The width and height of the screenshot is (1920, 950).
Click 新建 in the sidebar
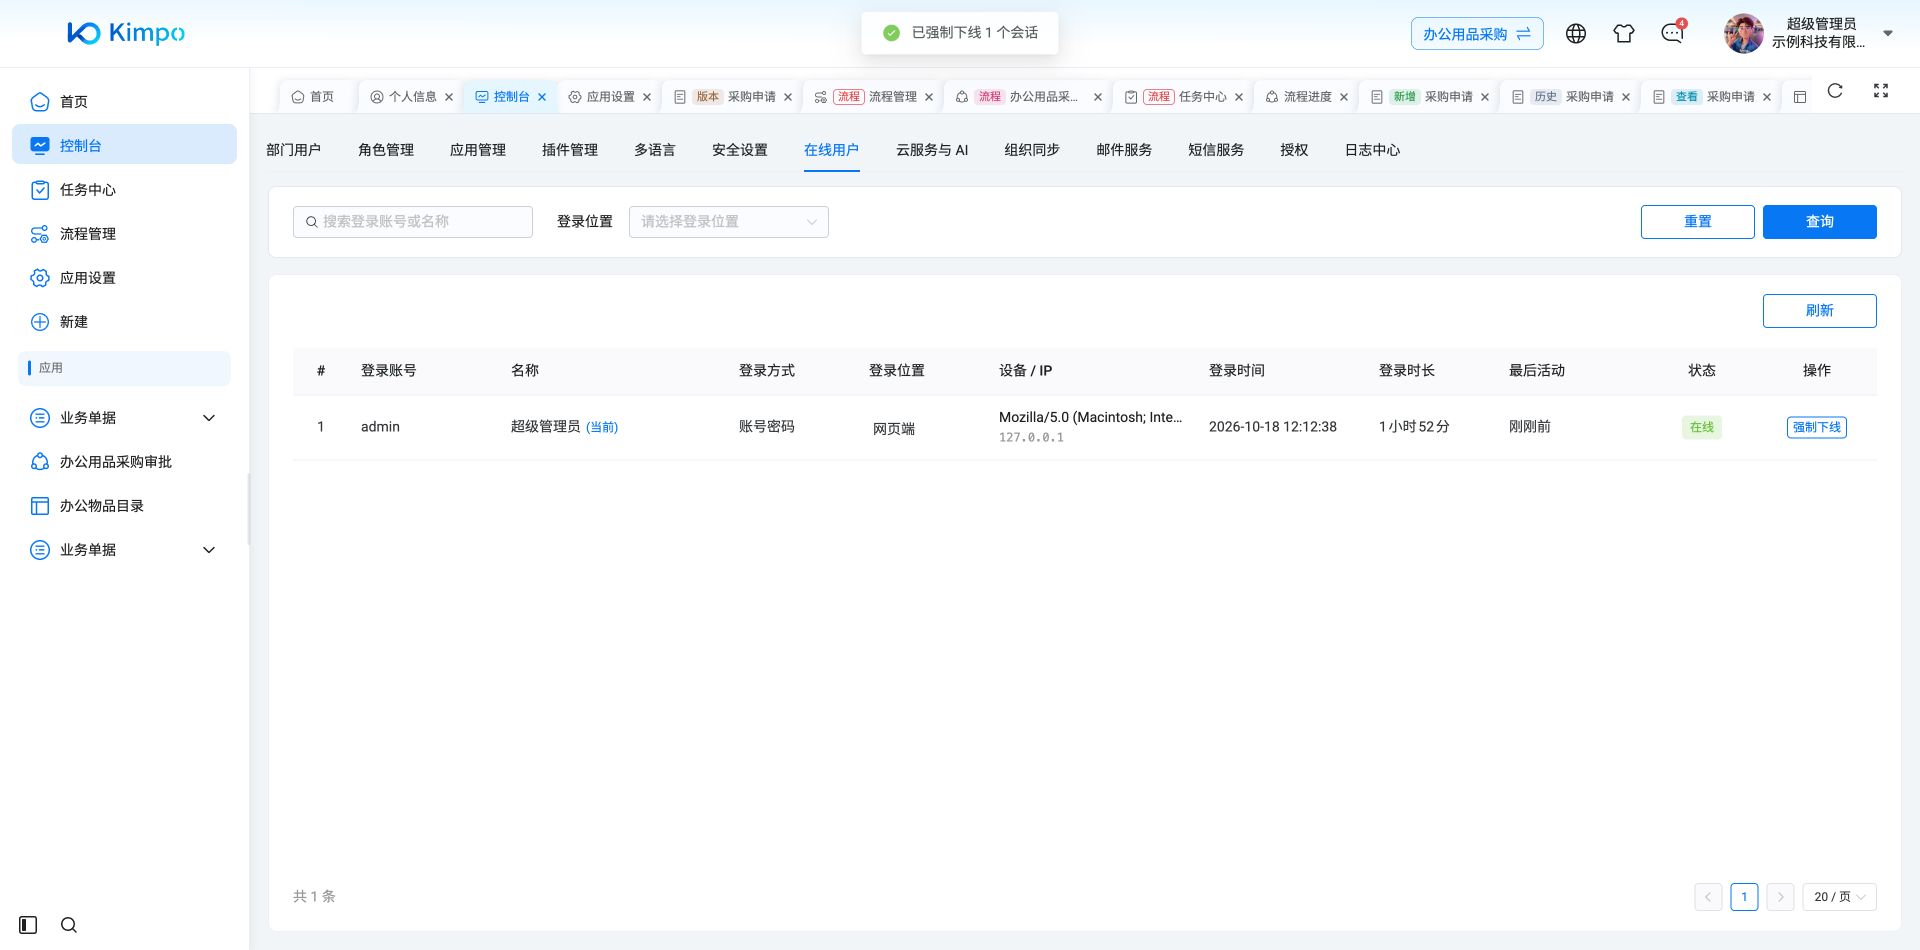pos(124,321)
